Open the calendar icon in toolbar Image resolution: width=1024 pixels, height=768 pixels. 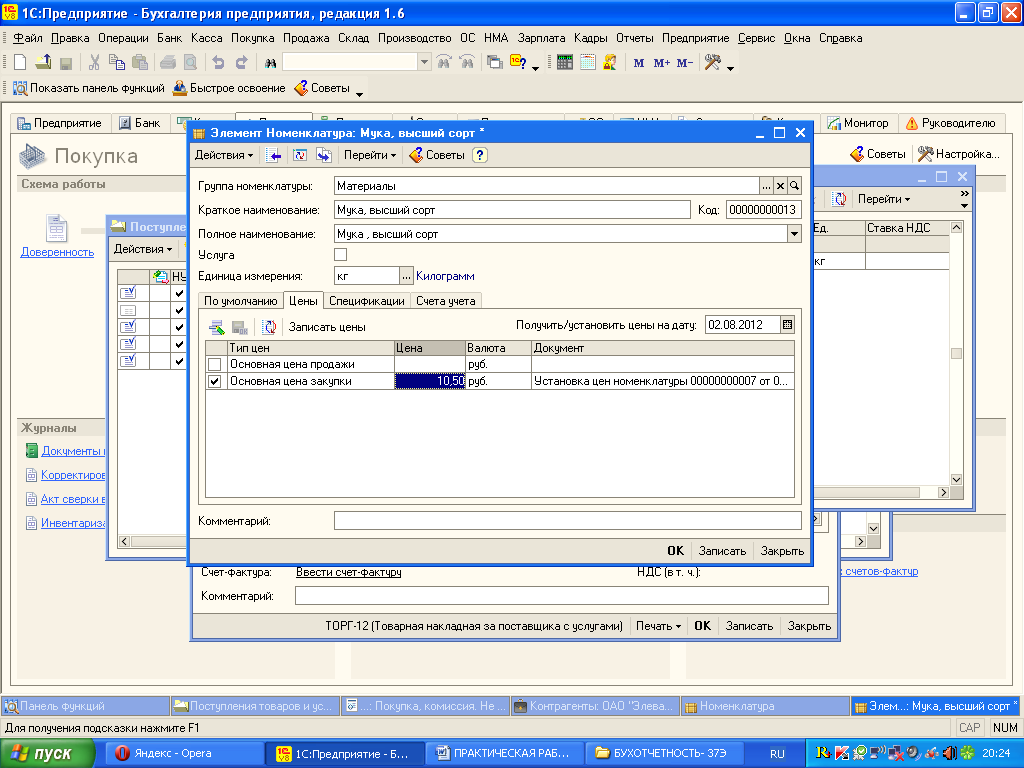coord(588,63)
